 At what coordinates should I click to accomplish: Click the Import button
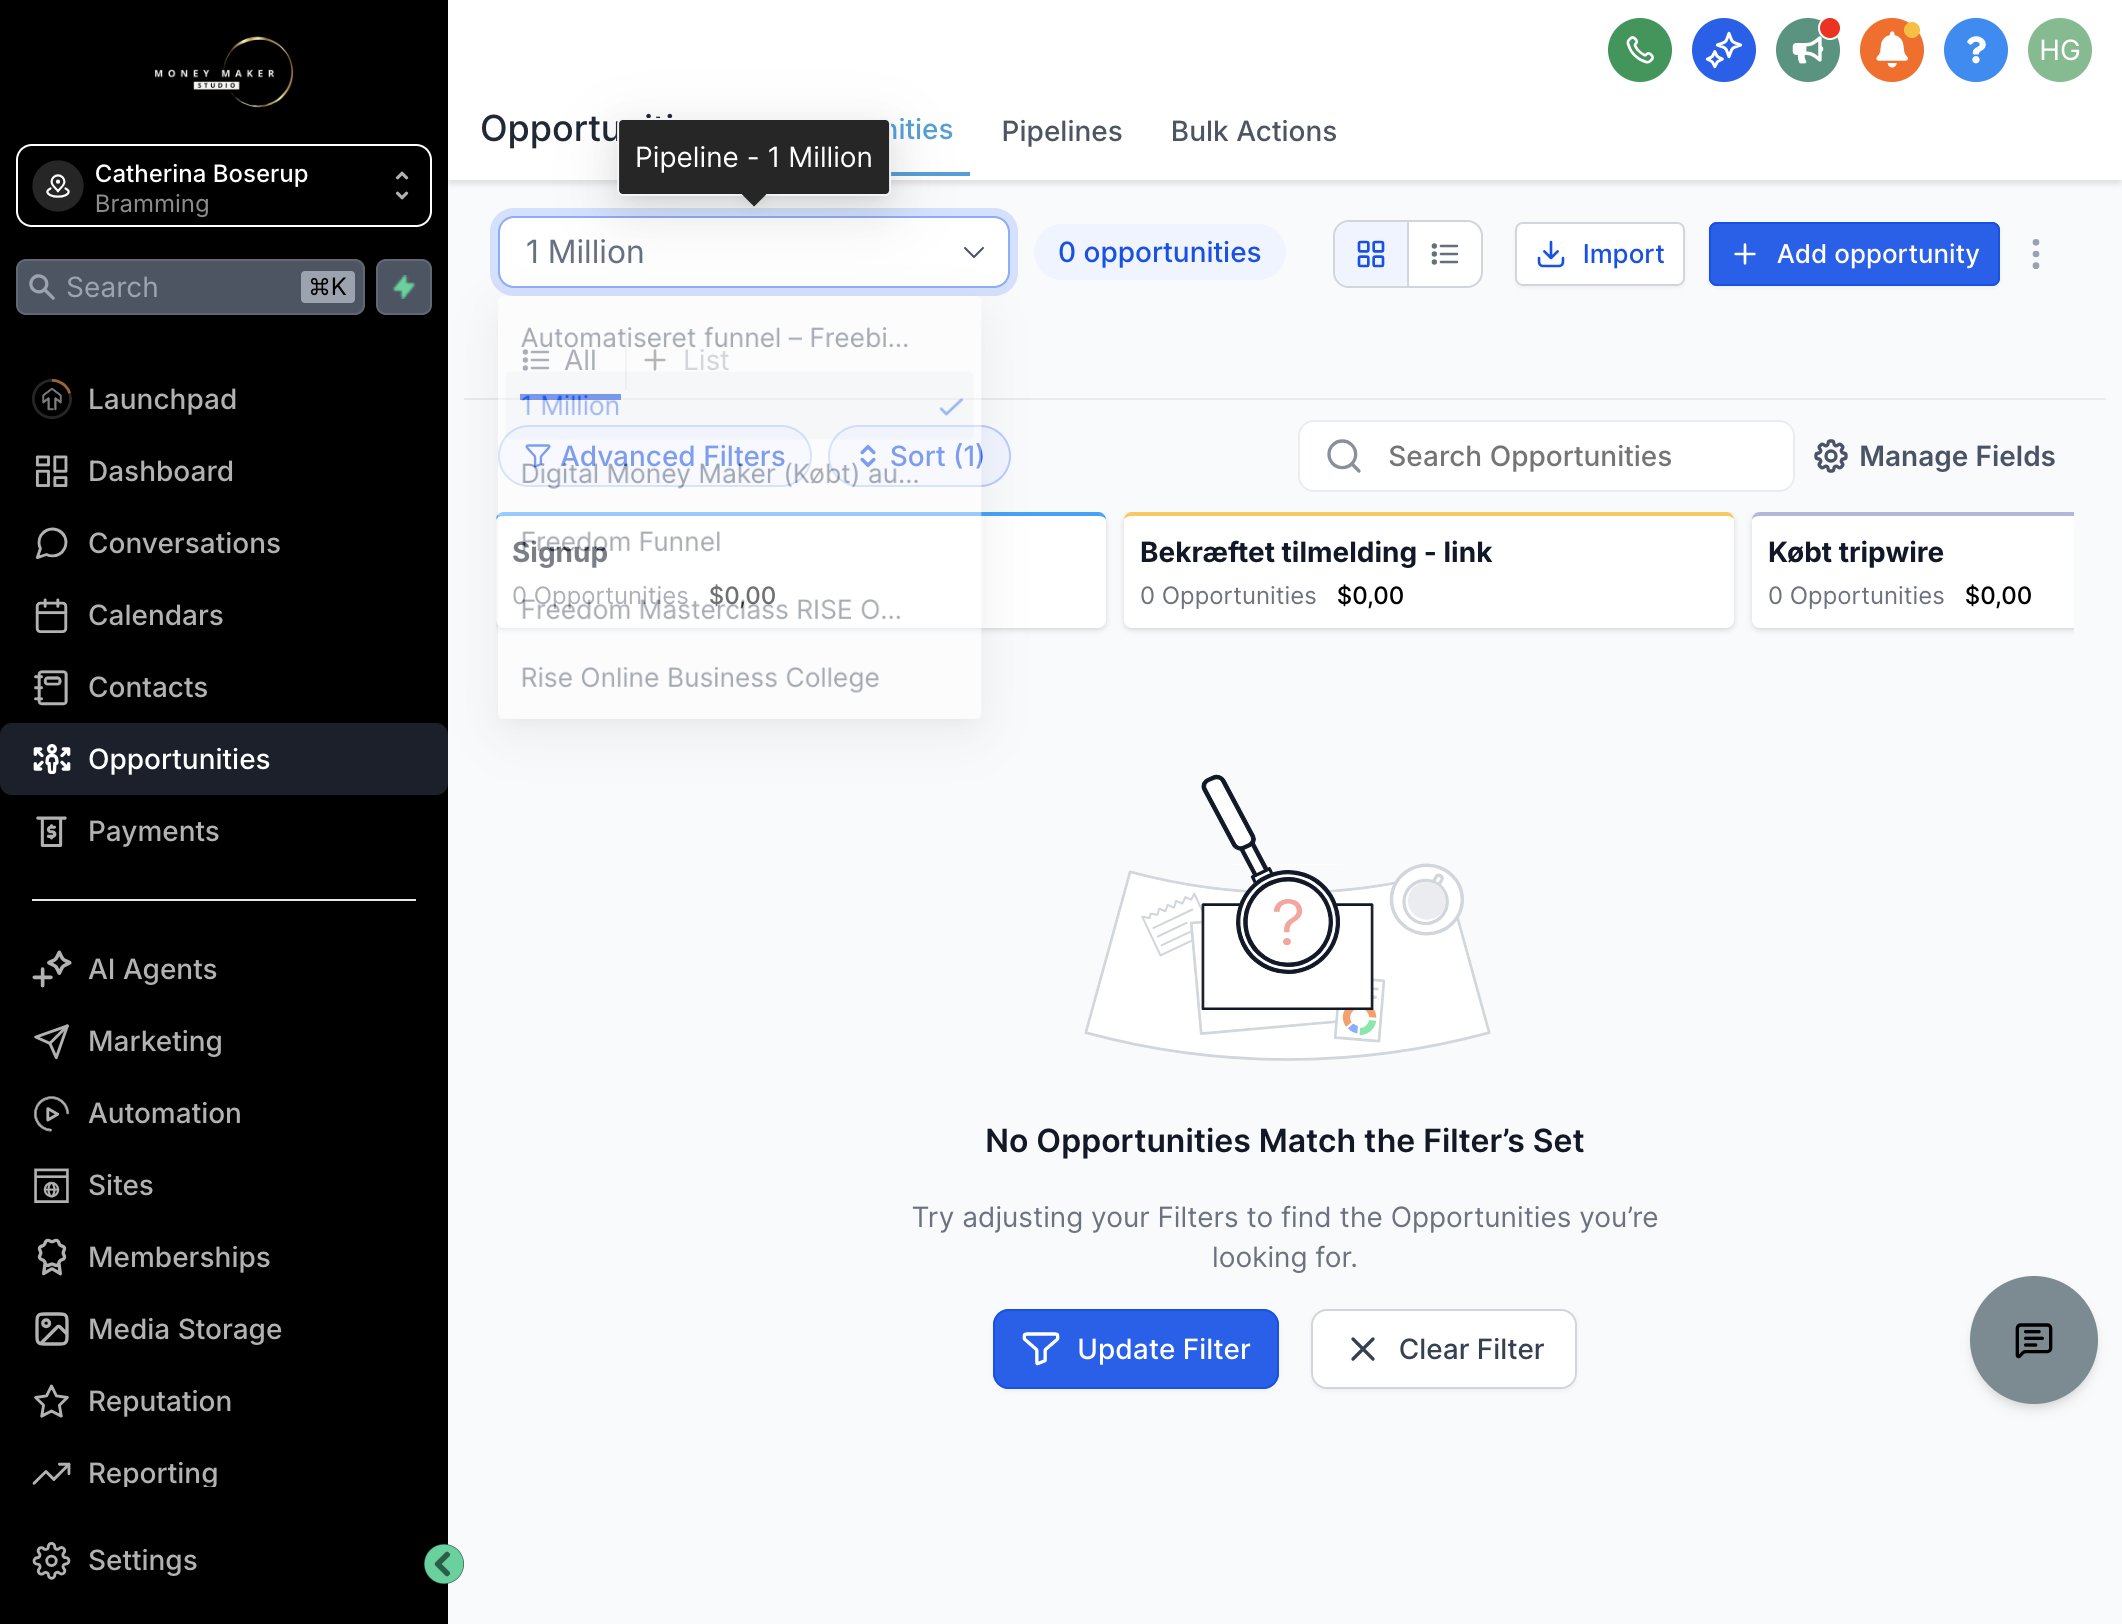click(1600, 254)
